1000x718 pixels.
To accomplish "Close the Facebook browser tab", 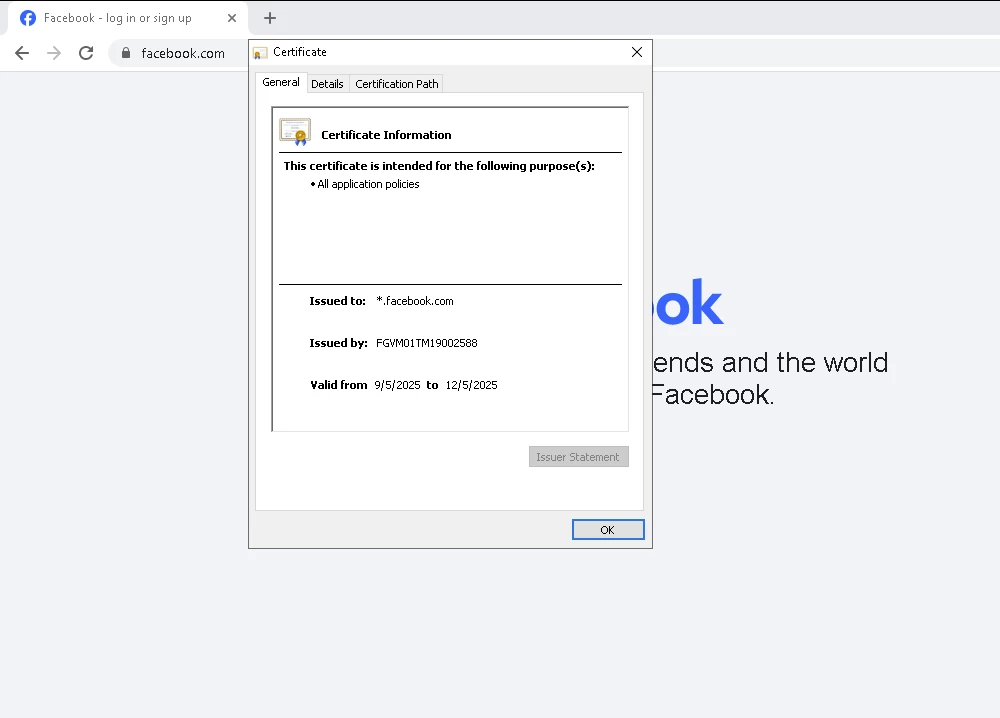I will point(232,18).
